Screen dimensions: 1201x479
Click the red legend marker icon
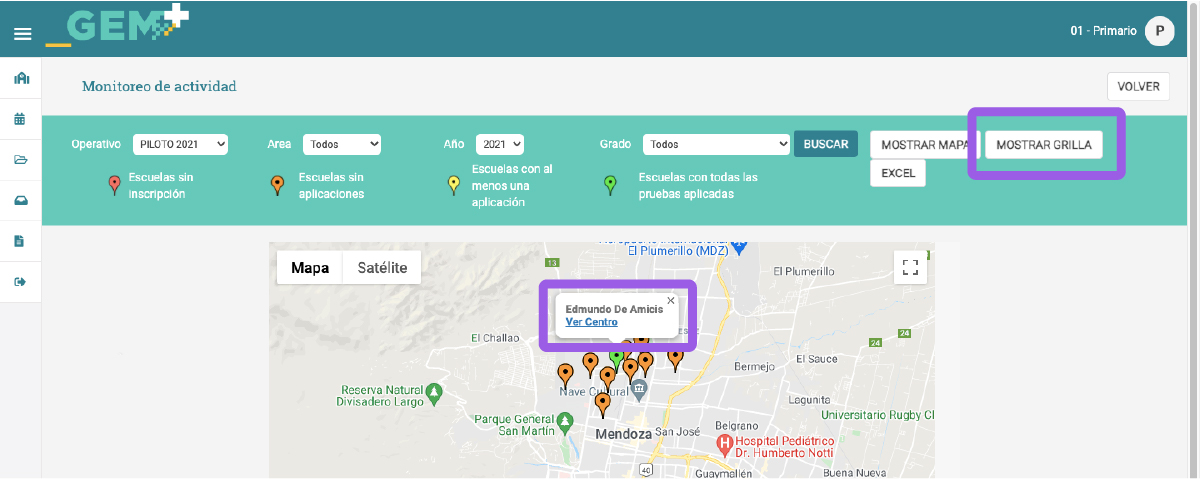[114, 184]
